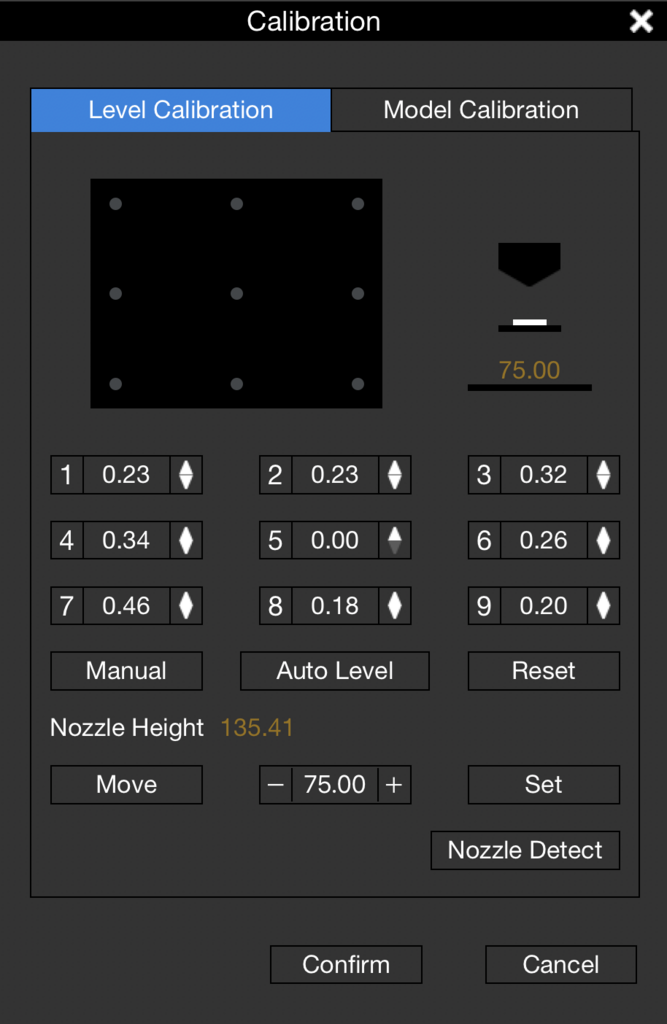Select the center calibration point on platform grid
667x1024 pixels.
pos(236,294)
